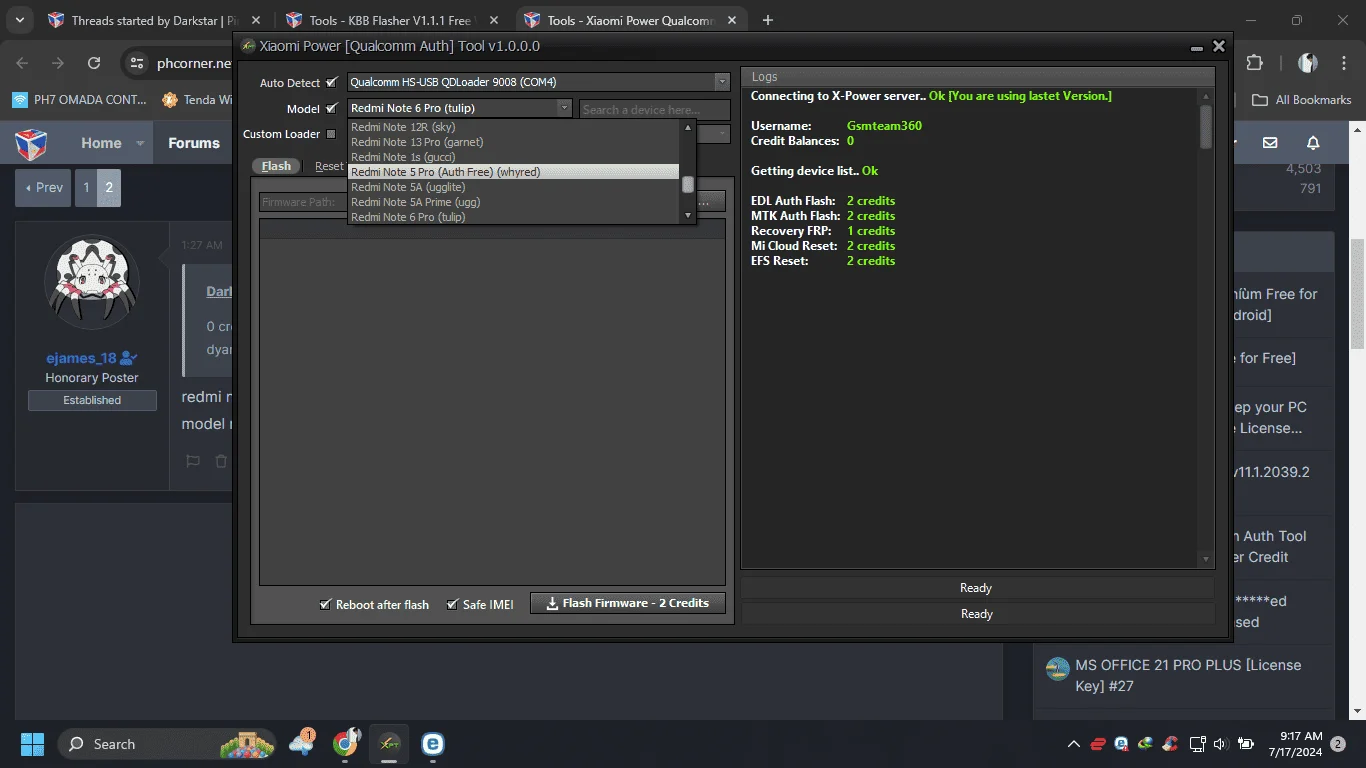Focus the Search a device here field
Screen dimensions: 1366x768
[x=655, y=109]
